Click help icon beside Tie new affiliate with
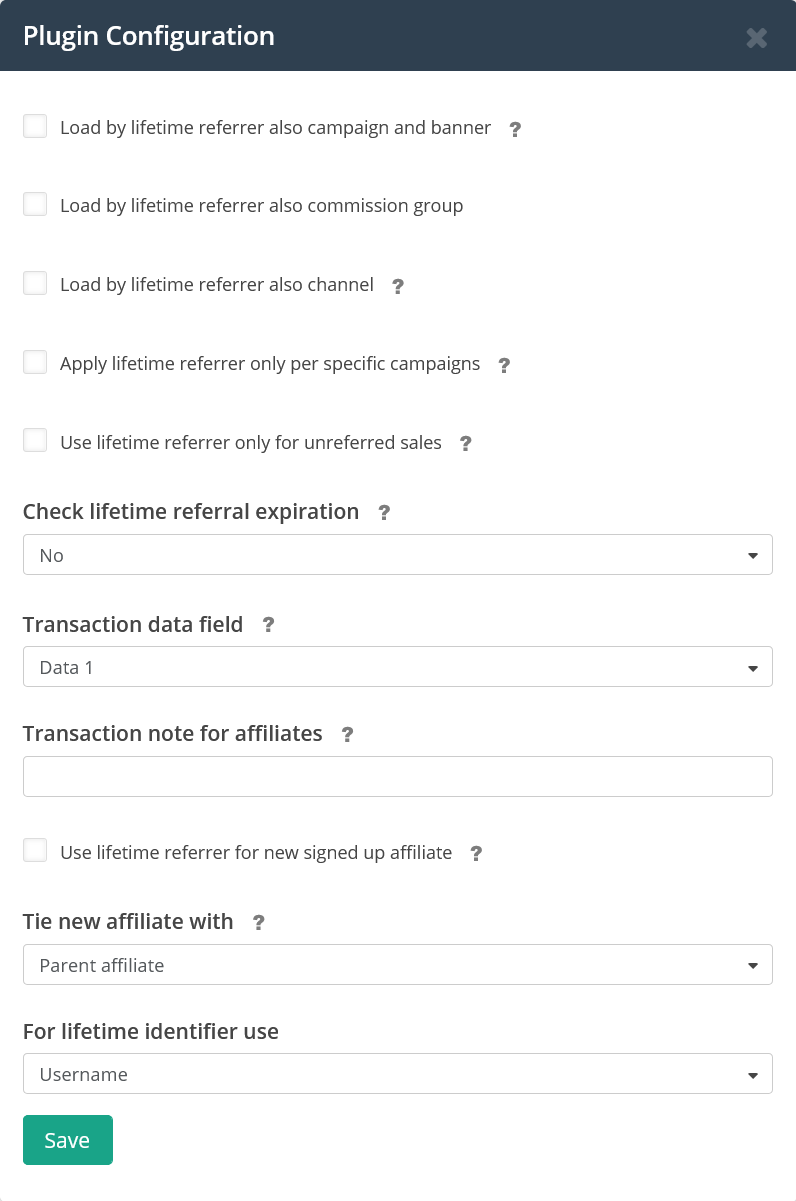Screen dimensions: 796x1201 (x=258, y=923)
